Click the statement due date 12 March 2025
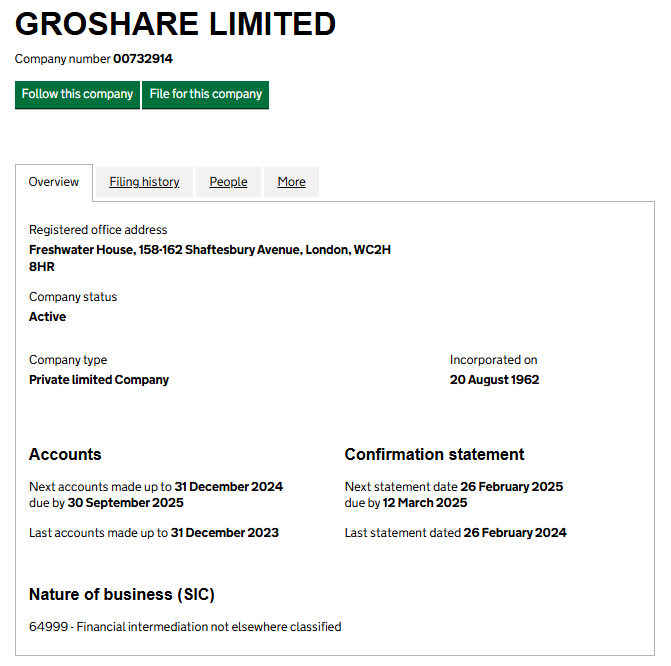The image size is (671, 666). (x=425, y=503)
